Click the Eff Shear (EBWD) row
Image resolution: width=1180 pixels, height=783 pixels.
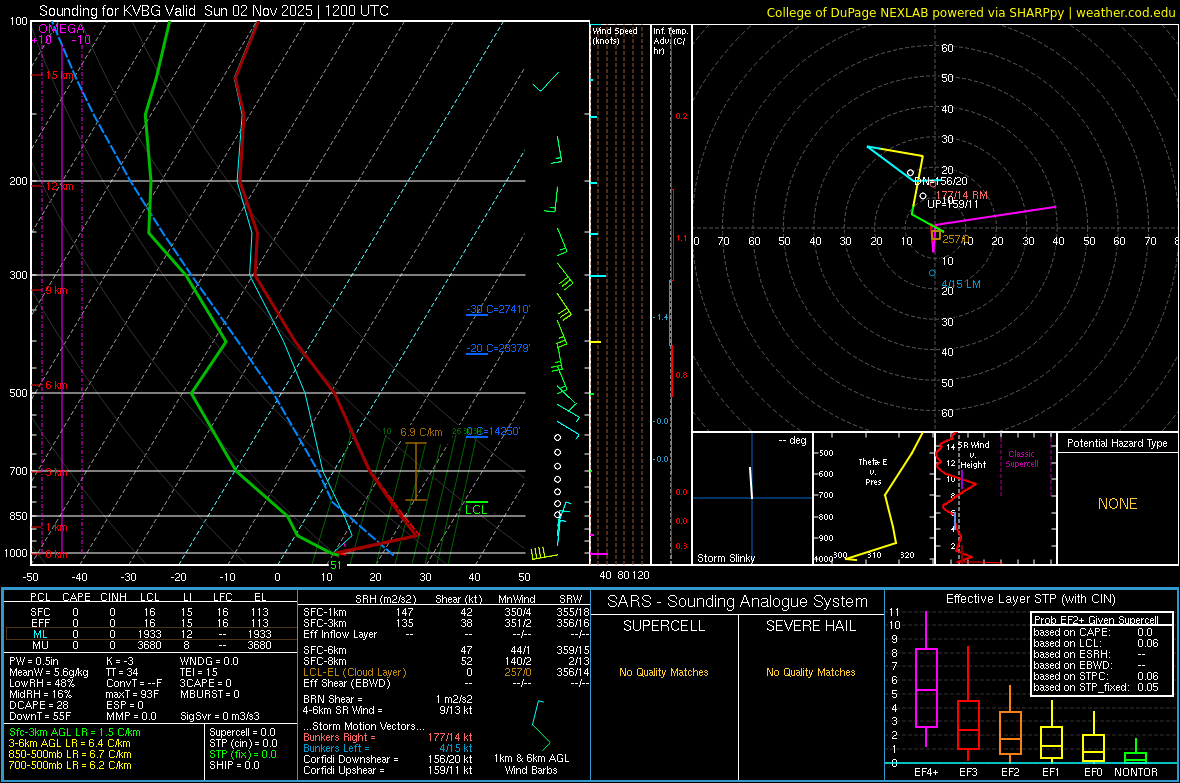pyautogui.click(x=445, y=683)
